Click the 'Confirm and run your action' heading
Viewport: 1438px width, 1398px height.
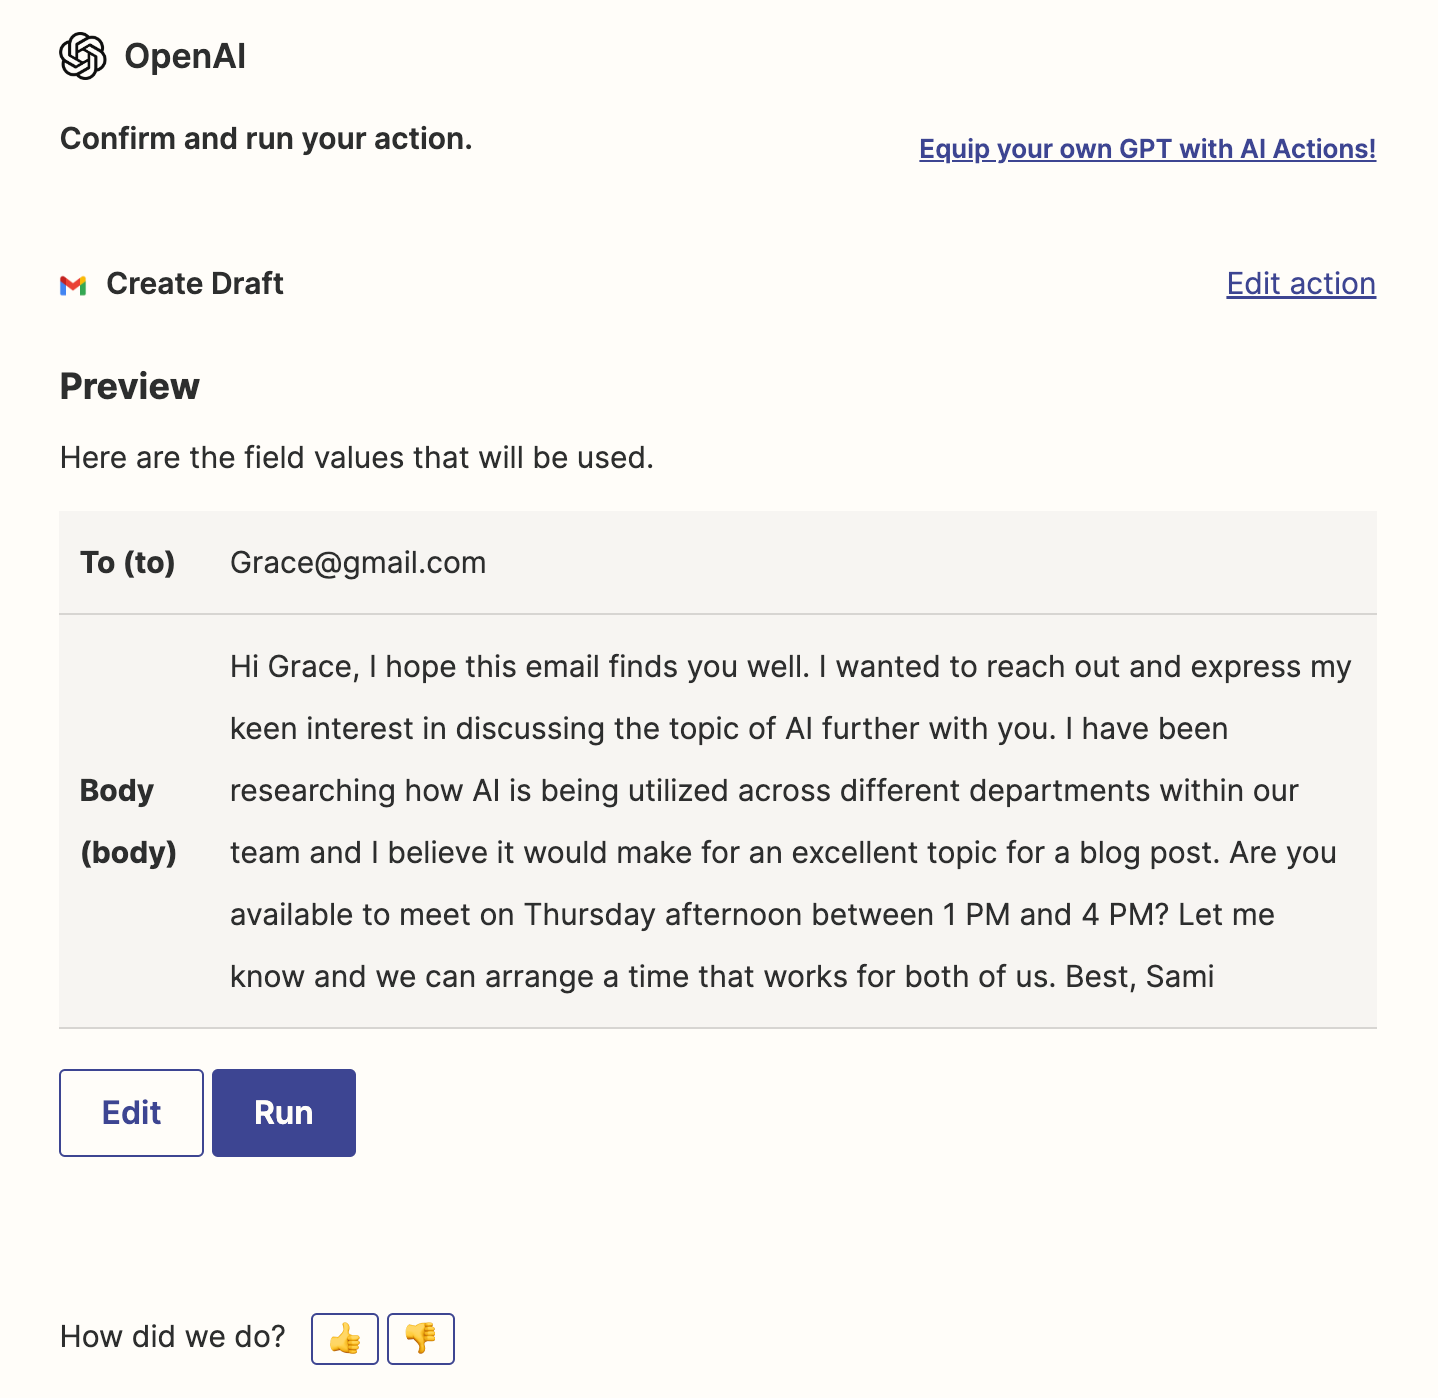(266, 139)
